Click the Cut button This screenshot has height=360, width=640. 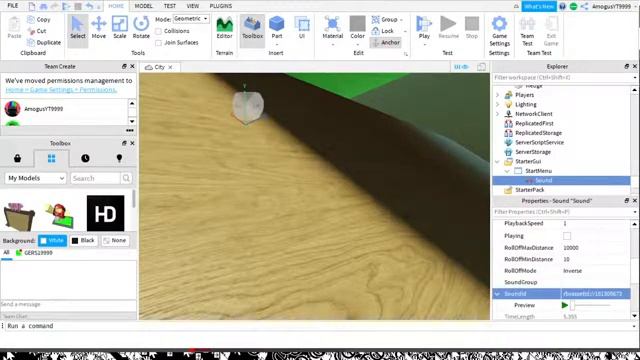click(37, 31)
